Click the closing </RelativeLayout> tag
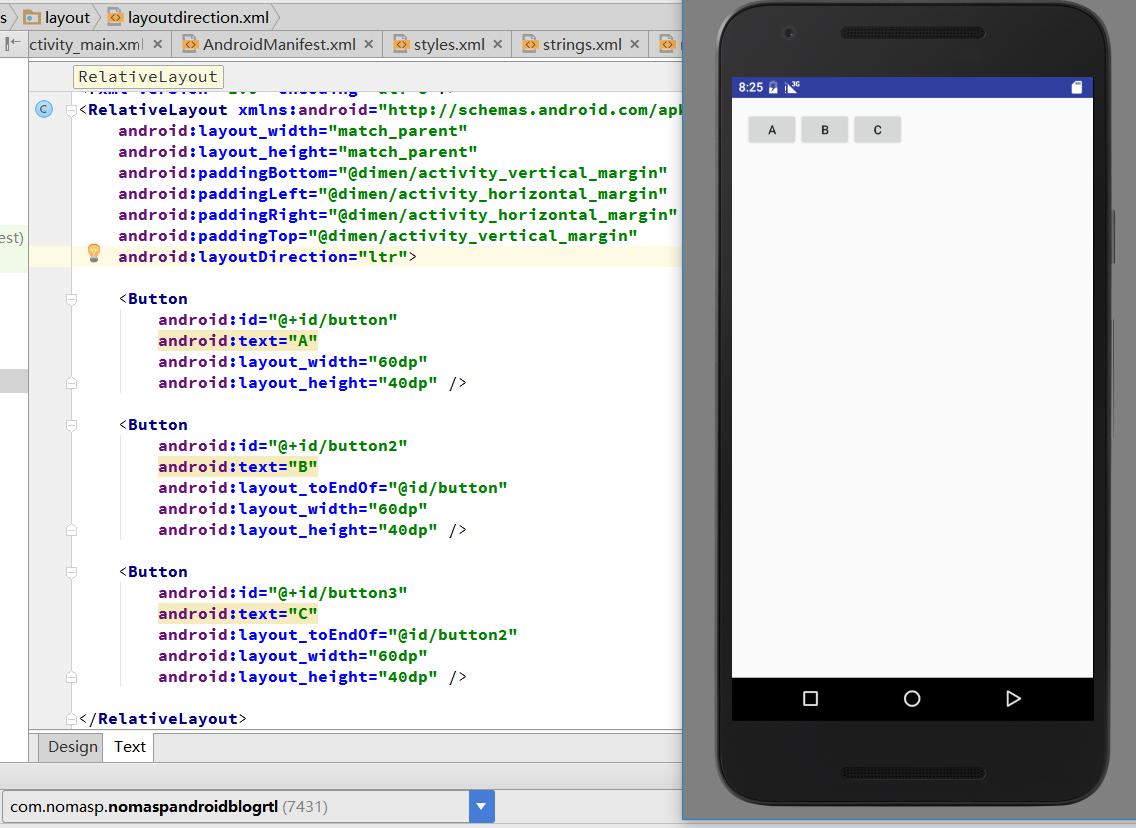The height and width of the screenshot is (828, 1136). click(163, 719)
